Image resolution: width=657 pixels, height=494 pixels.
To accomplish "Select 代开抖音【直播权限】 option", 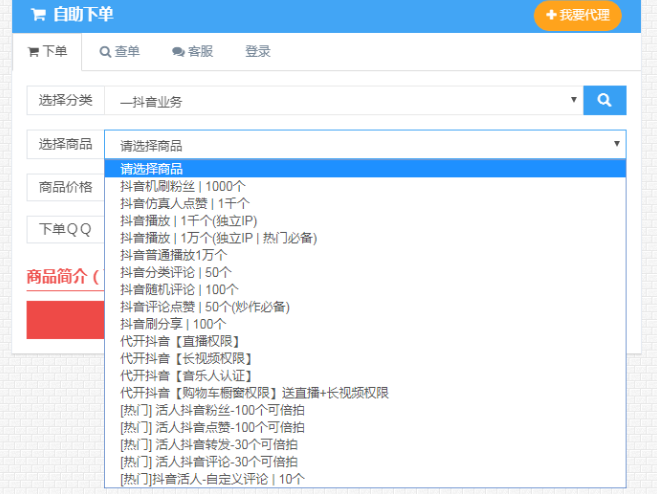I will (365, 341).
